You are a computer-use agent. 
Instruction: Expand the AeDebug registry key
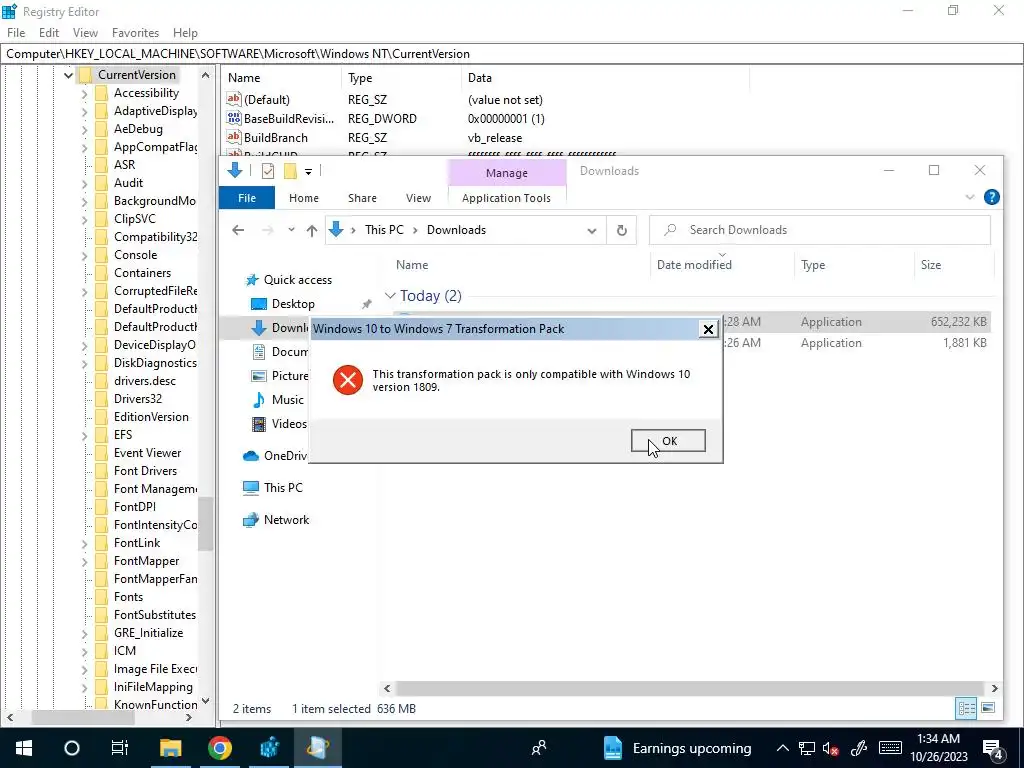click(x=85, y=129)
